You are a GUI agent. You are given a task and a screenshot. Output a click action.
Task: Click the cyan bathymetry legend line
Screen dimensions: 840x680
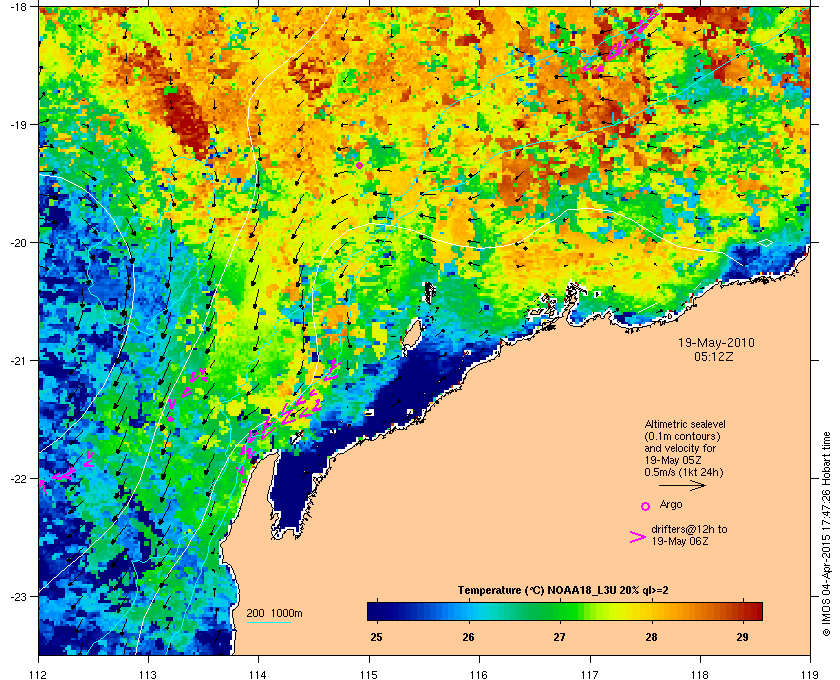268,622
